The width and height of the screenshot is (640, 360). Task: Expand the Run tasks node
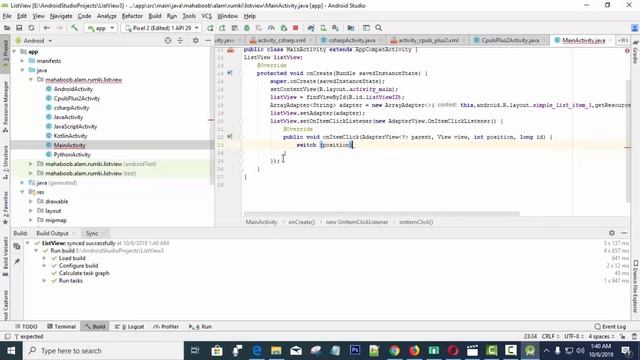(44, 281)
